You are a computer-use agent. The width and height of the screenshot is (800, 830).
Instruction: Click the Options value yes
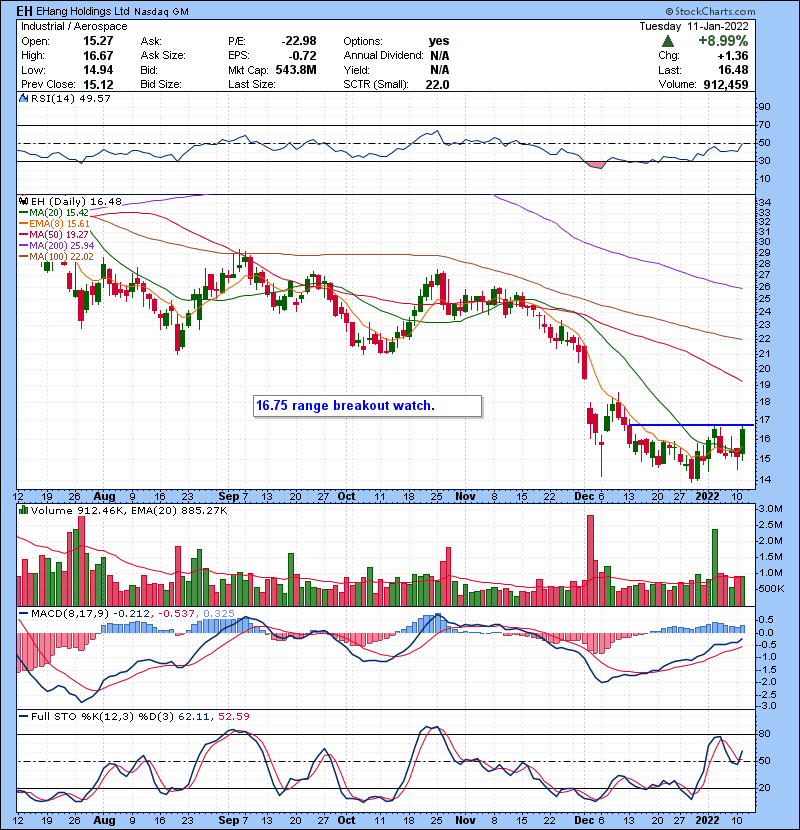click(439, 41)
